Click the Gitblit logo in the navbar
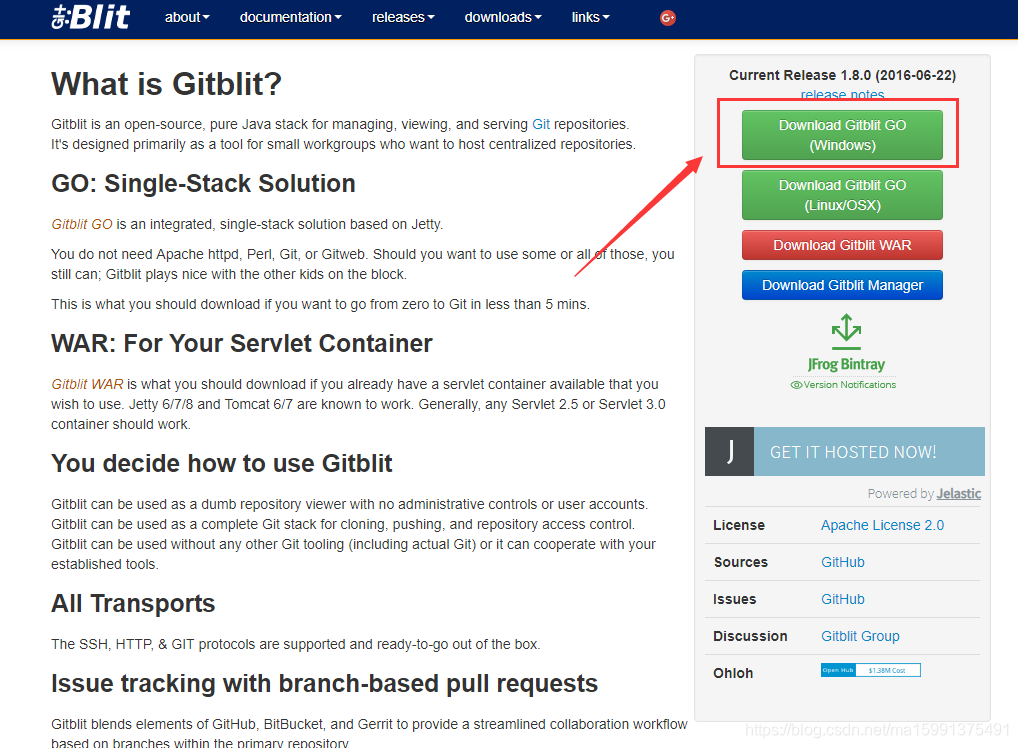Image resolution: width=1018 pixels, height=748 pixels. pos(91,17)
